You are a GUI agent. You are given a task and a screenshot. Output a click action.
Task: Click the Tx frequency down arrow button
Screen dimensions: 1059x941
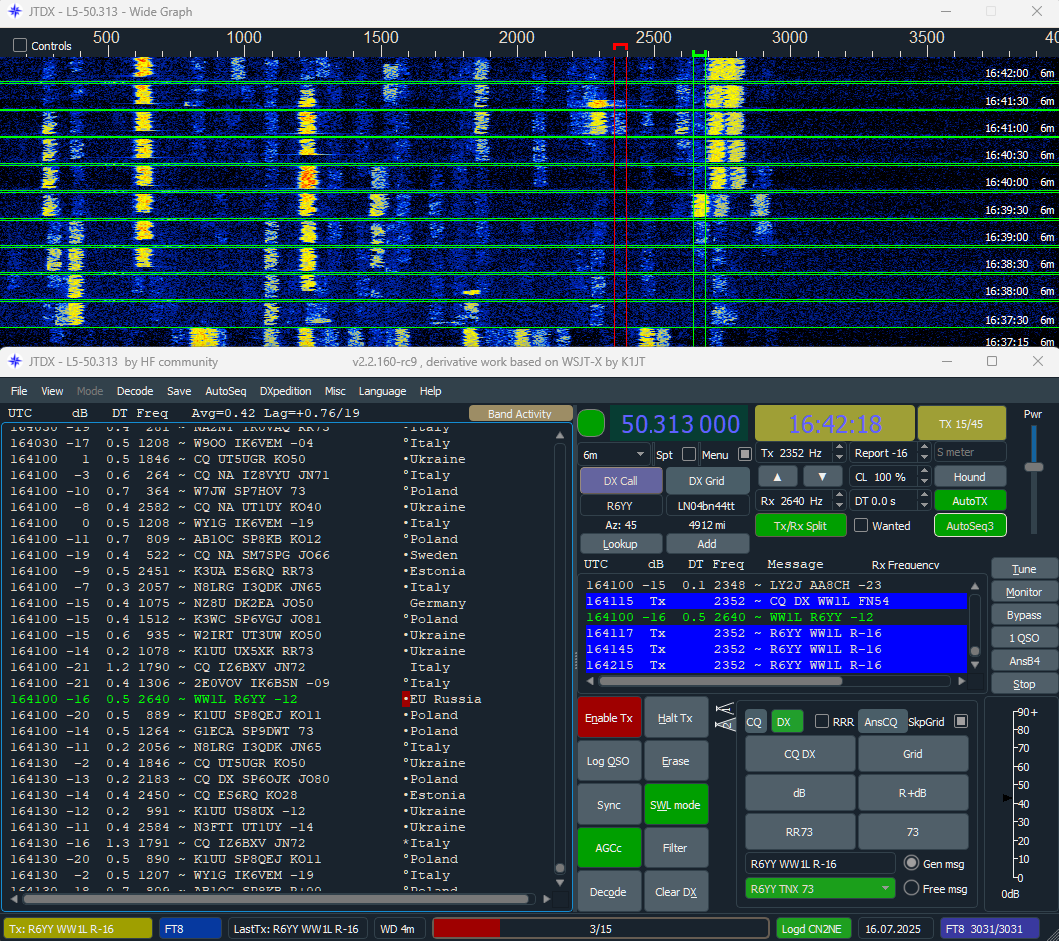tap(822, 477)
